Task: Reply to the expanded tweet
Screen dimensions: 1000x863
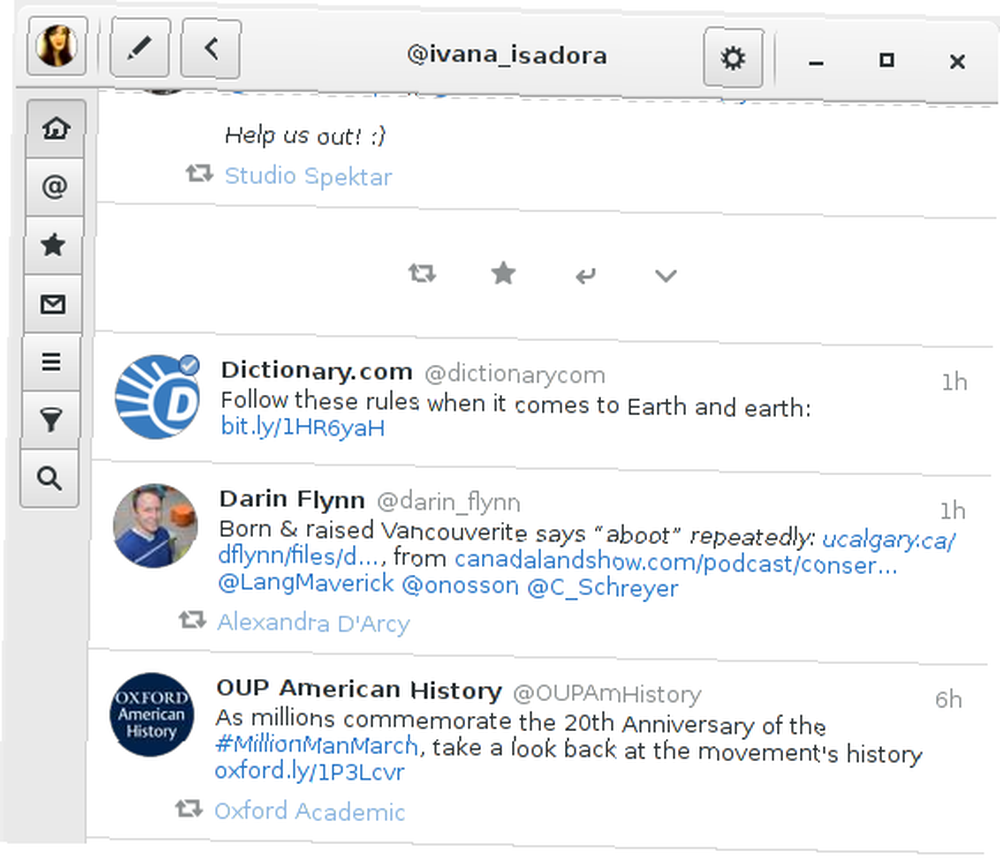Action: [x=585, y=276]
